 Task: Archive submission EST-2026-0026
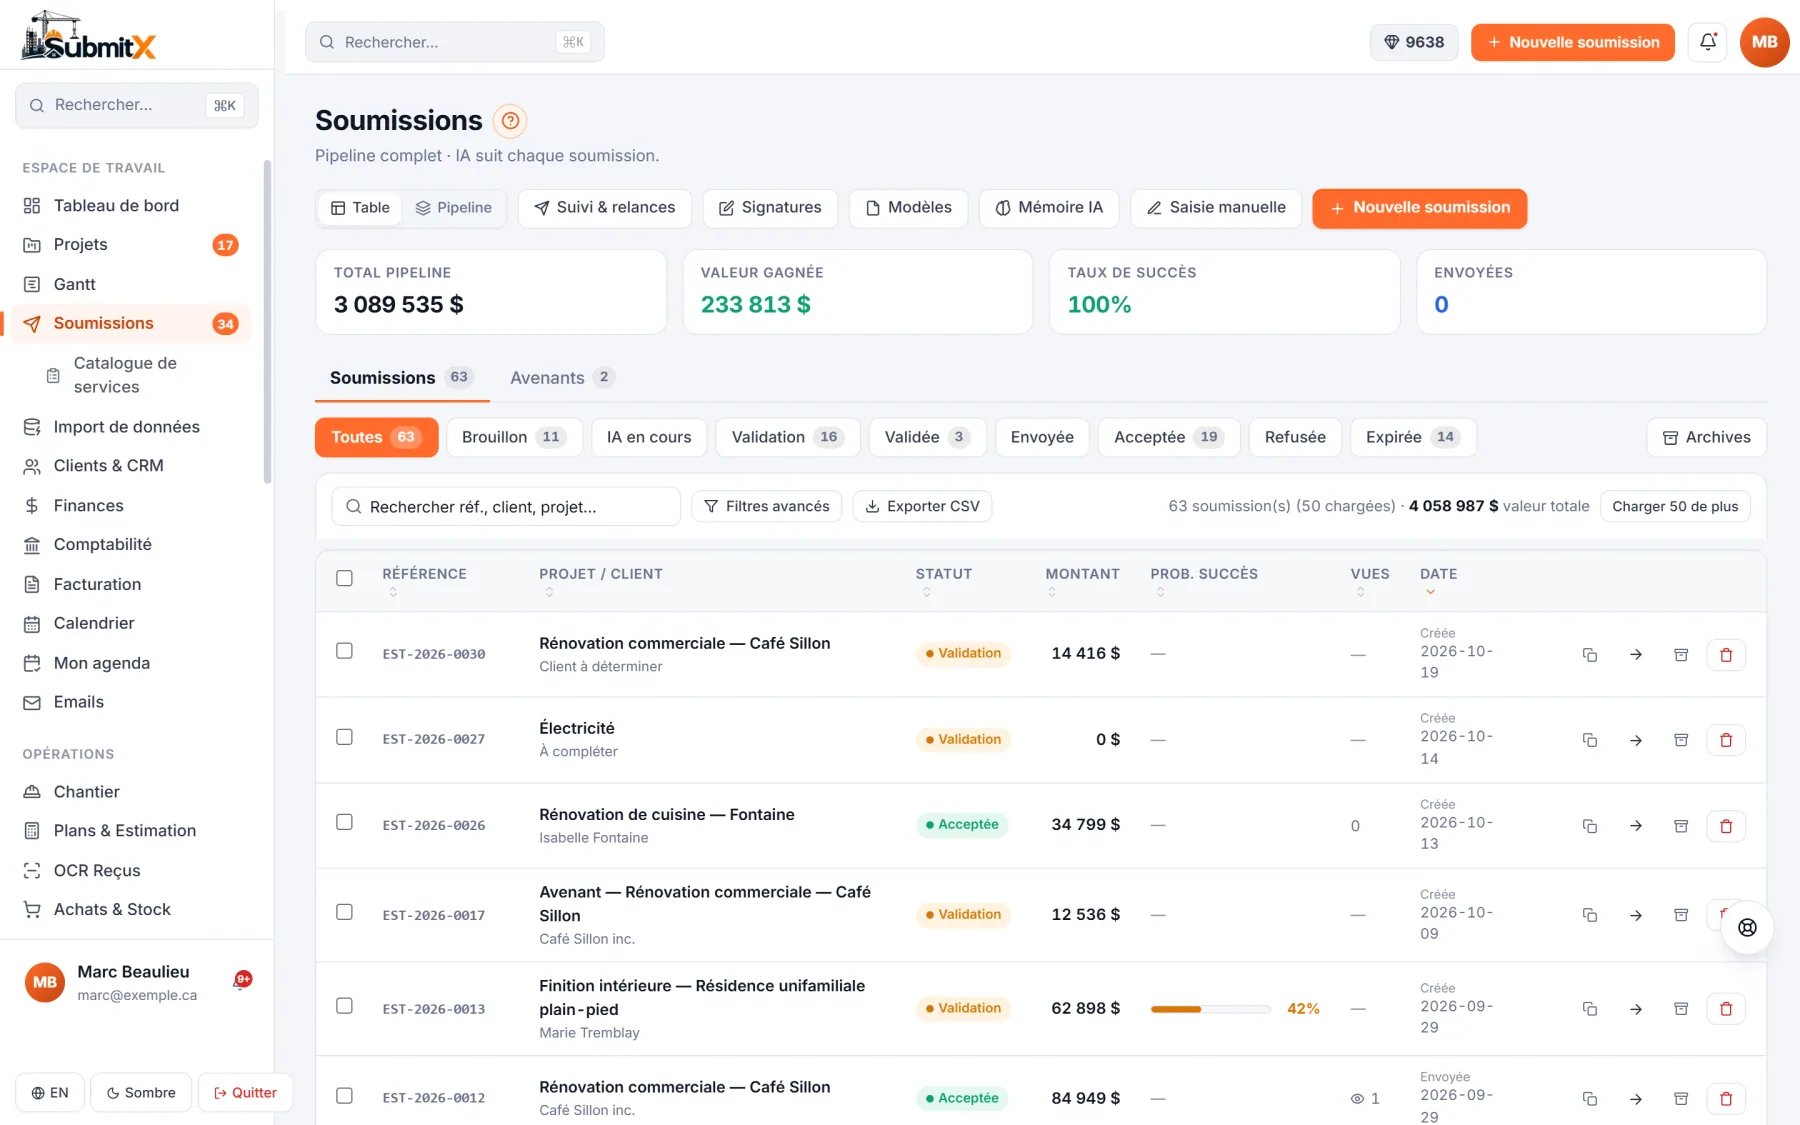click(1681, 826)
